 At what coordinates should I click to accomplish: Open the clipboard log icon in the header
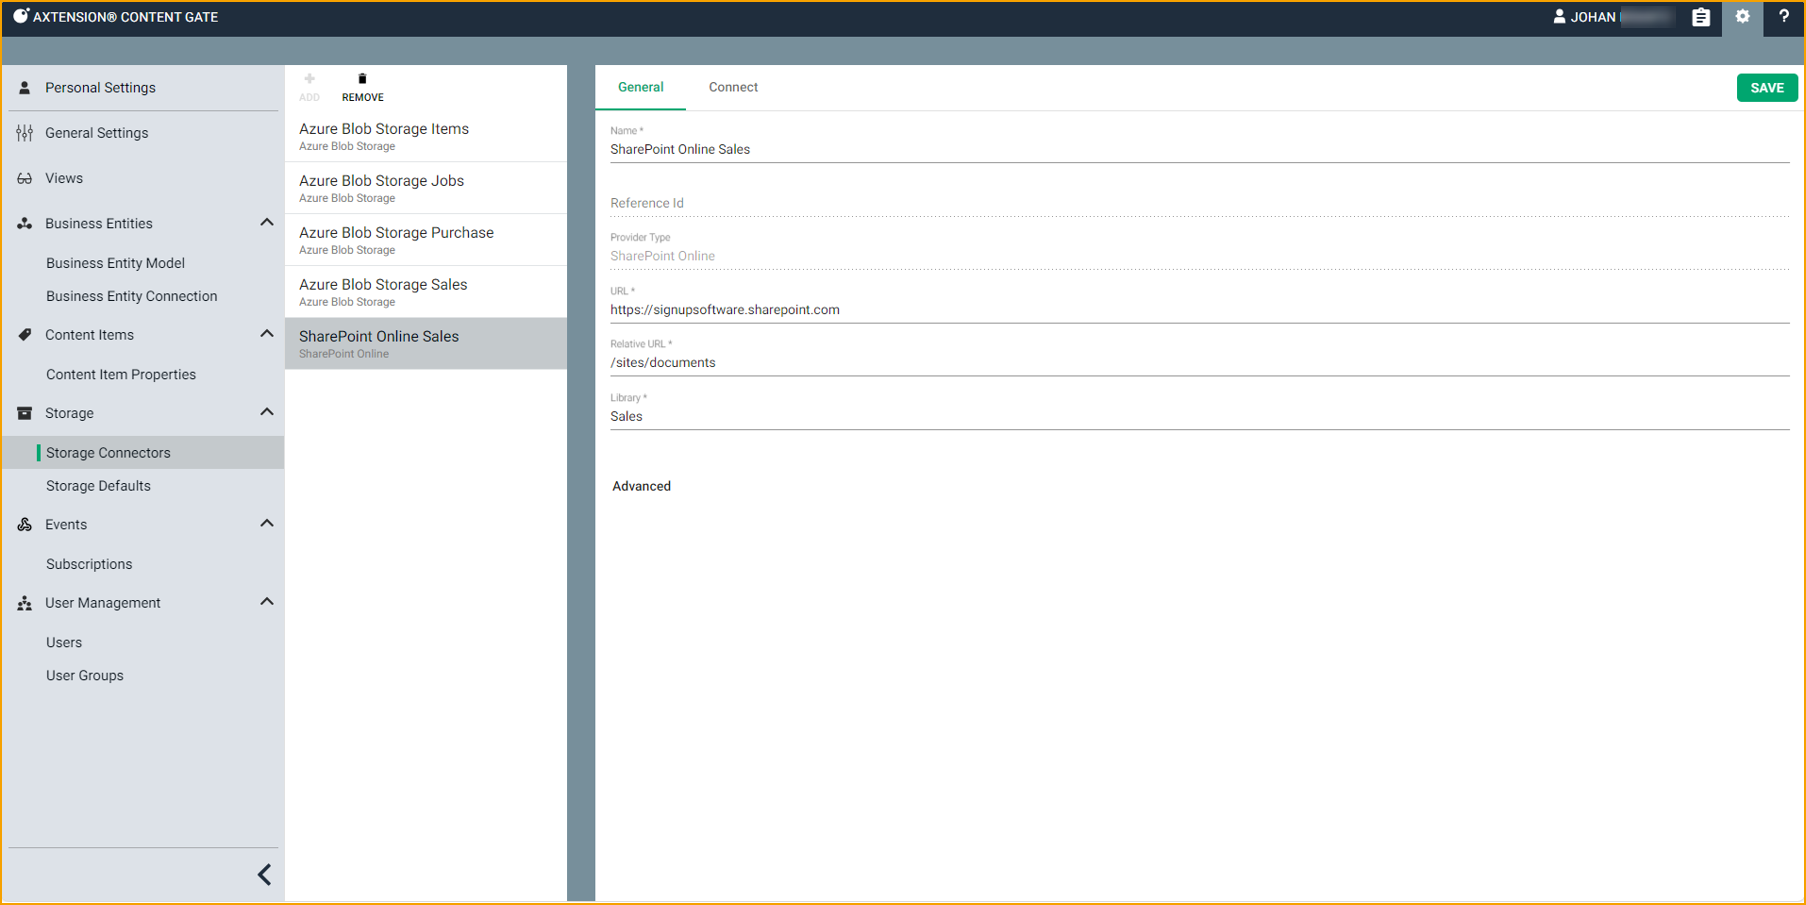[x=1701, y=17]
